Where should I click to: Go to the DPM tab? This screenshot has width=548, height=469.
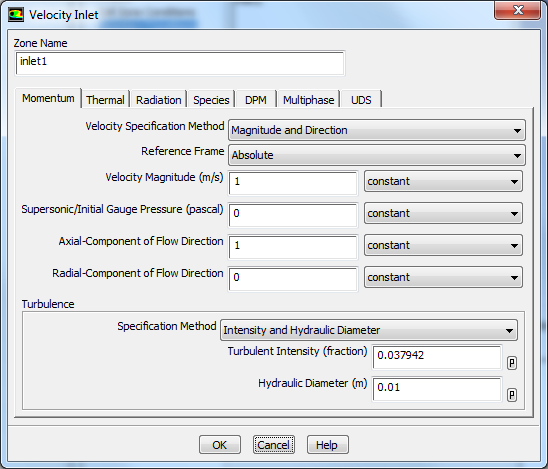[255, 100]
